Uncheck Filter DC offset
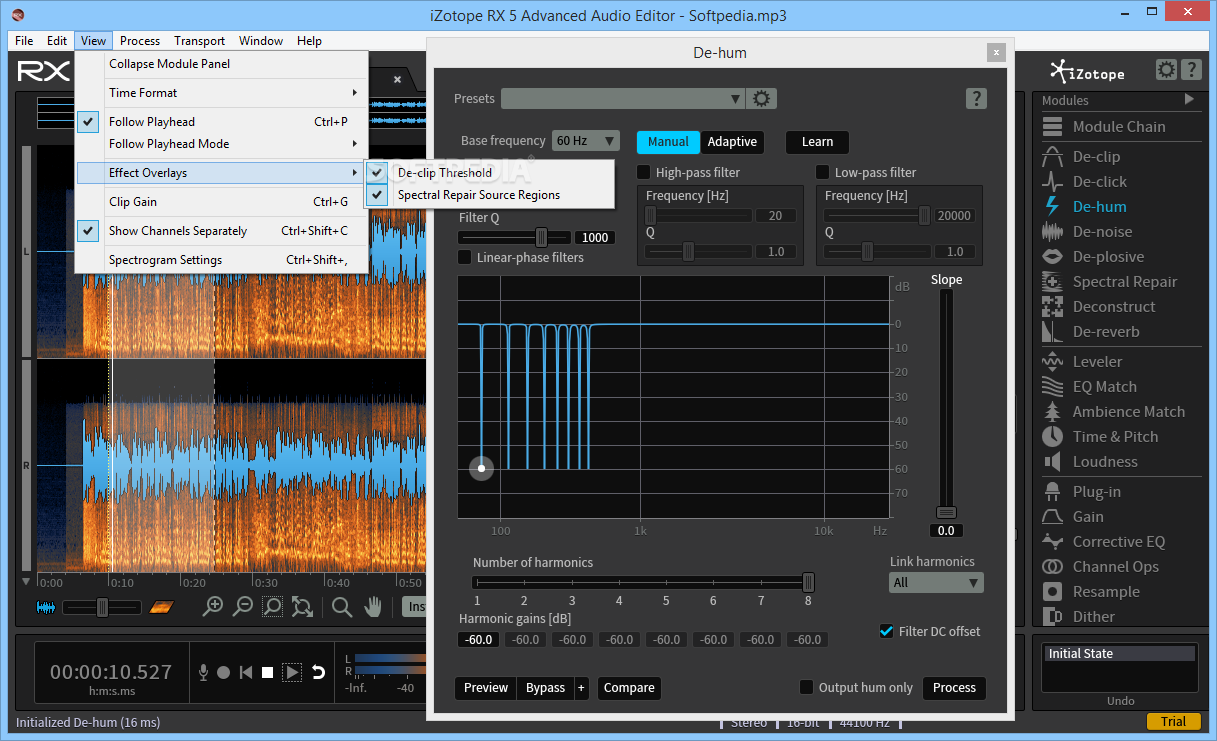This screenshot has height=741, width=1217. pyautogui.click(x=886, y=631)
